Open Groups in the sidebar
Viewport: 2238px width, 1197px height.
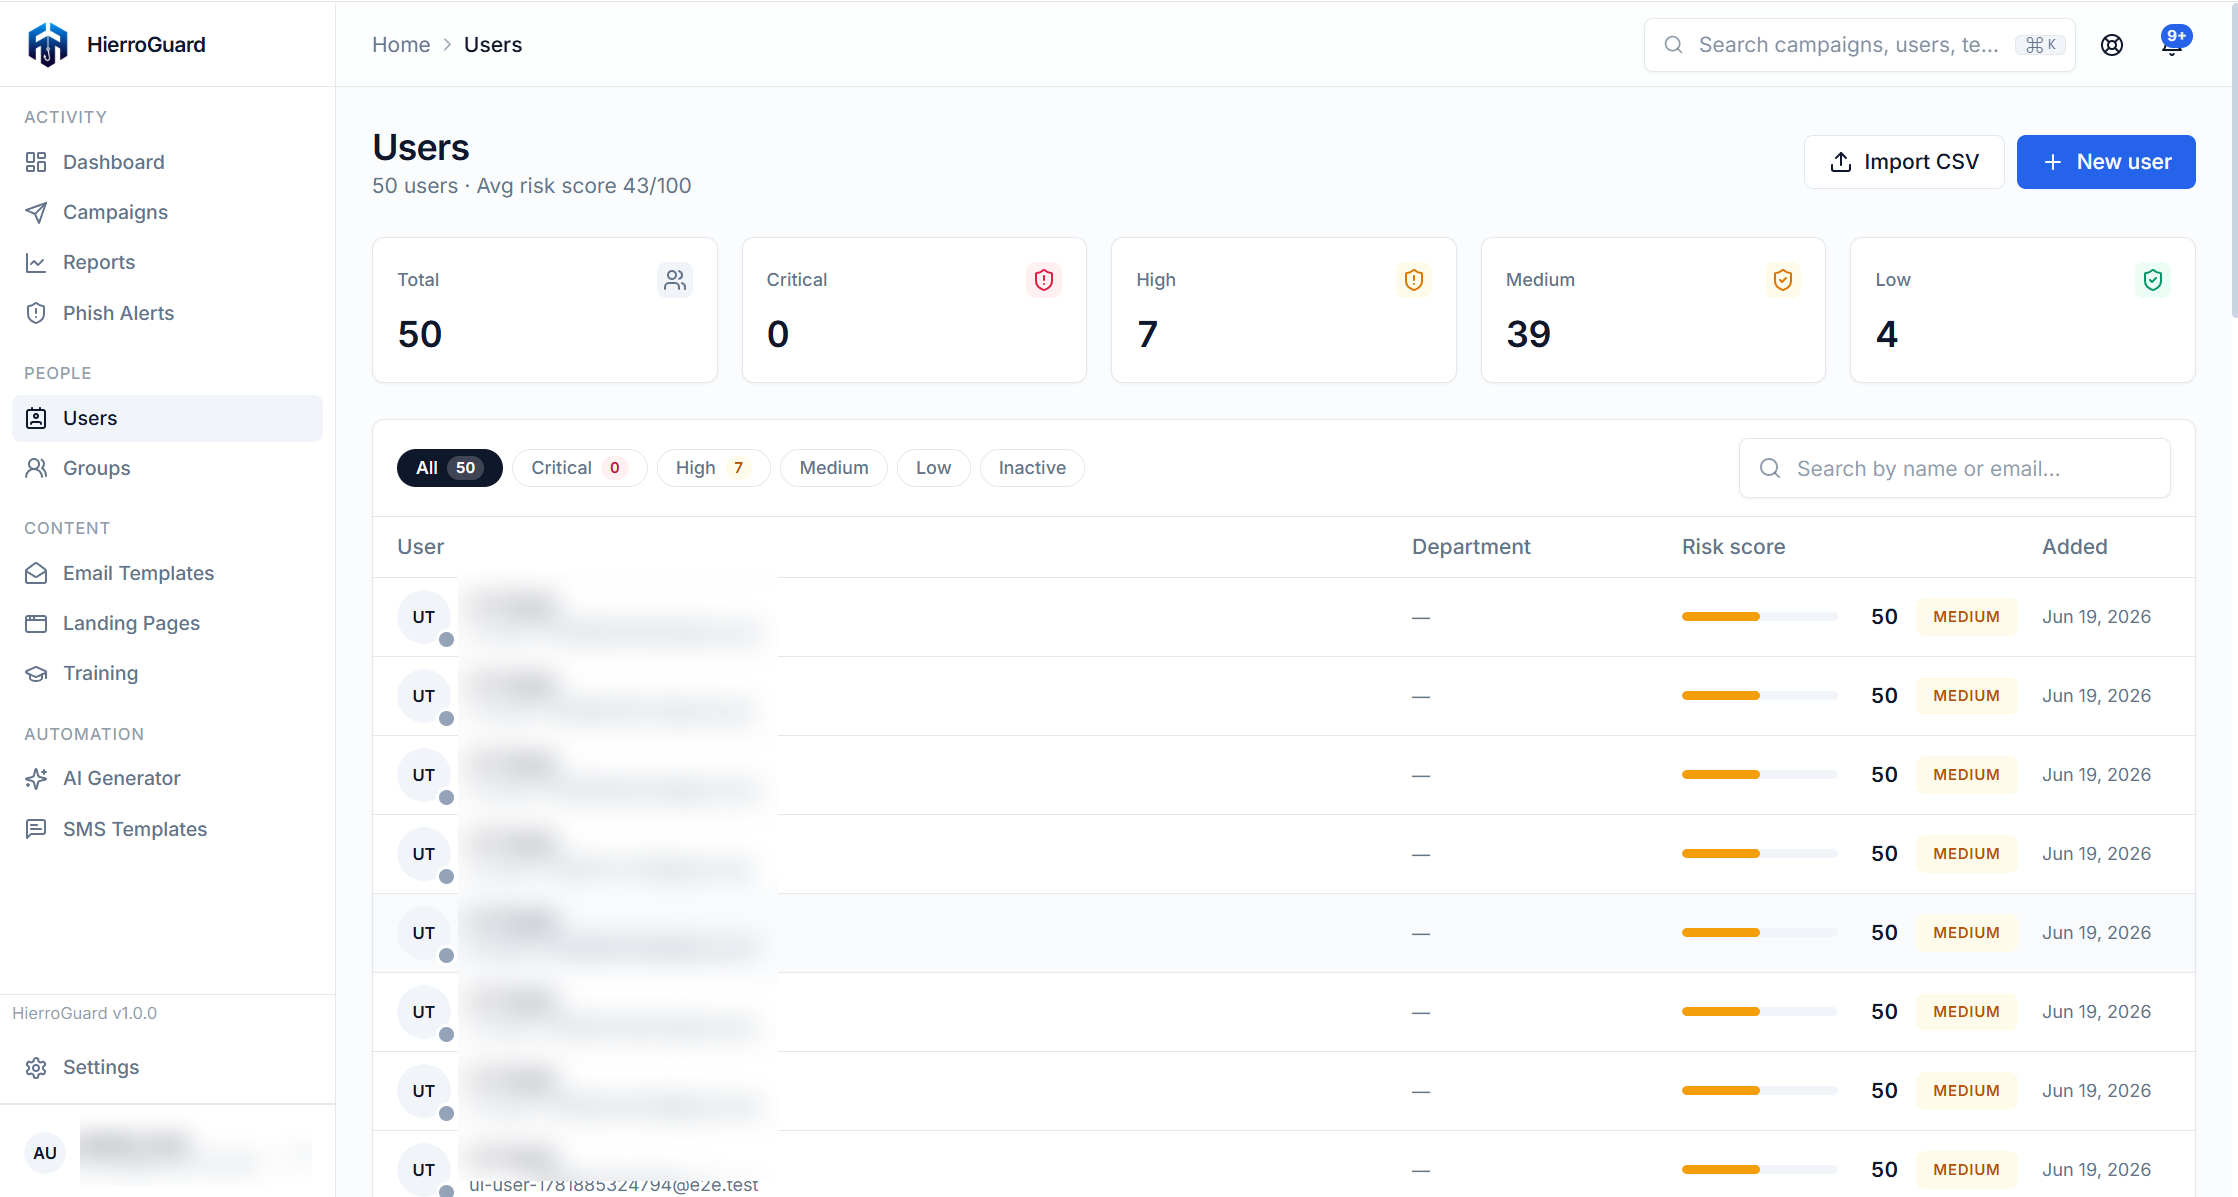pyautogui.click(x=167, y=468)
